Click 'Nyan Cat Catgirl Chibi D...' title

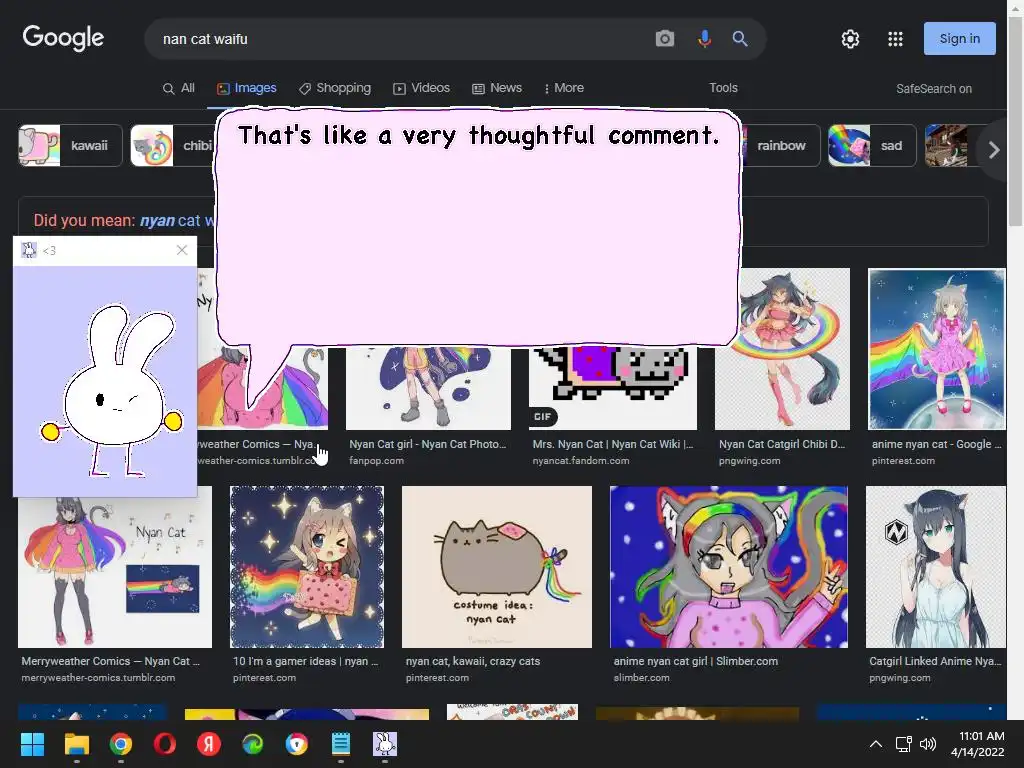(782, 444)
